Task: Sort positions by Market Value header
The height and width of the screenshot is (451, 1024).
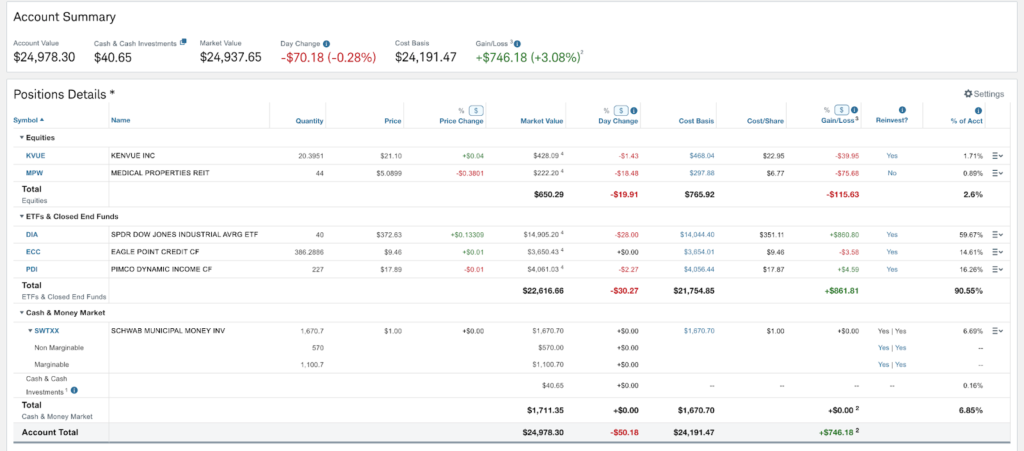Action: [542, 121]
